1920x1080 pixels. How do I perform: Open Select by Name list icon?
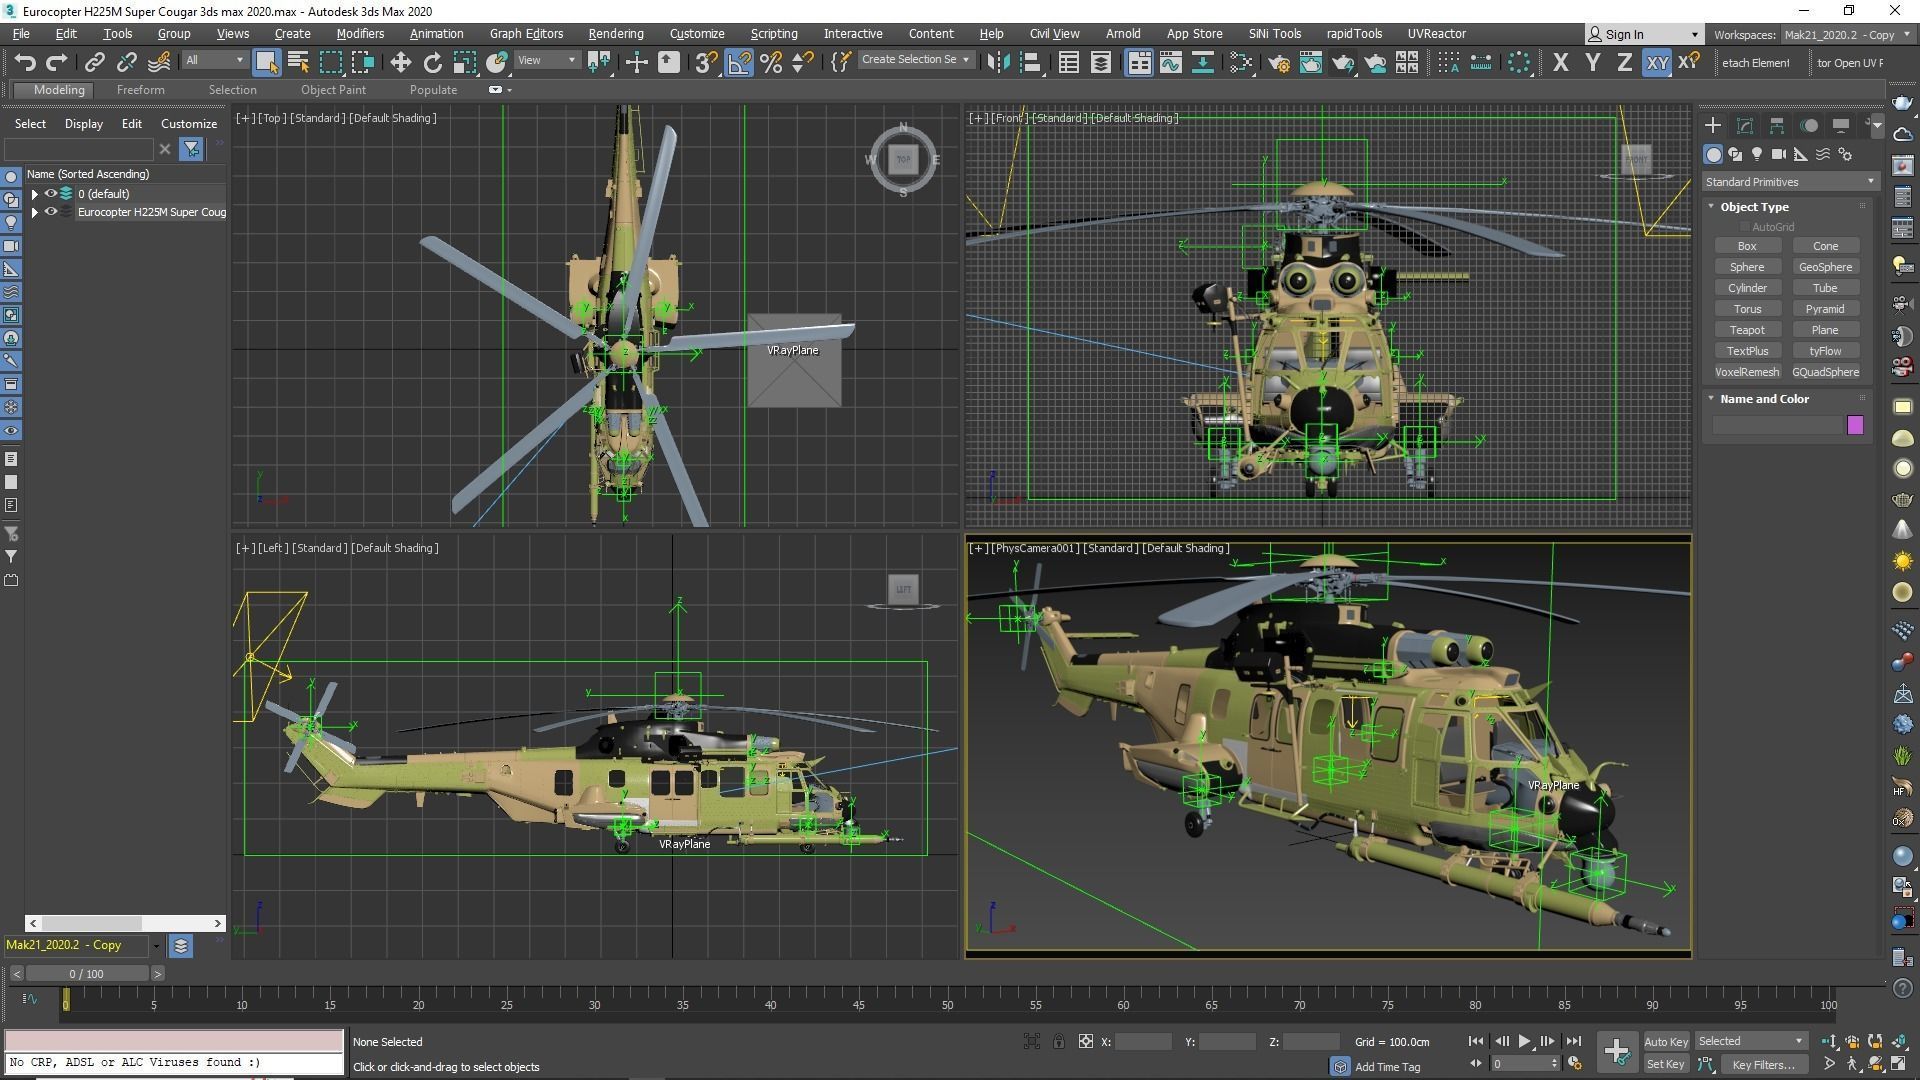[298, 62]
